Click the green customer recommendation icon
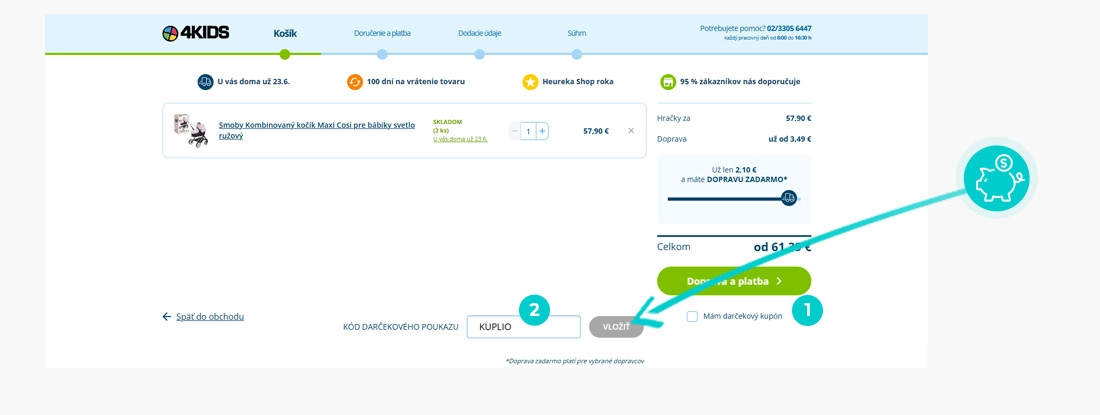This screenshot has width=1100, height=415. pos(668,81)
